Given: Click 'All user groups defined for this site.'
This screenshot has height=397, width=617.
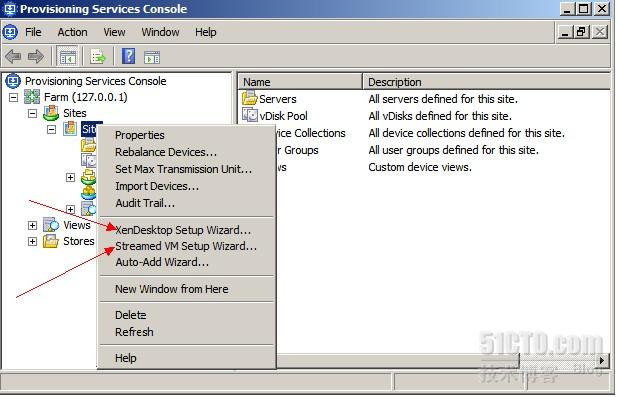Looking at the screenshot, I should [x=453, y=150].
